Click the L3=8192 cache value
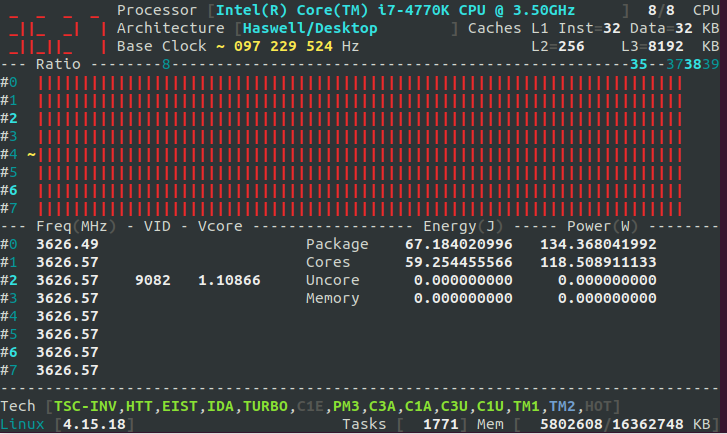727x434 pixels. [x=652, y=46]
